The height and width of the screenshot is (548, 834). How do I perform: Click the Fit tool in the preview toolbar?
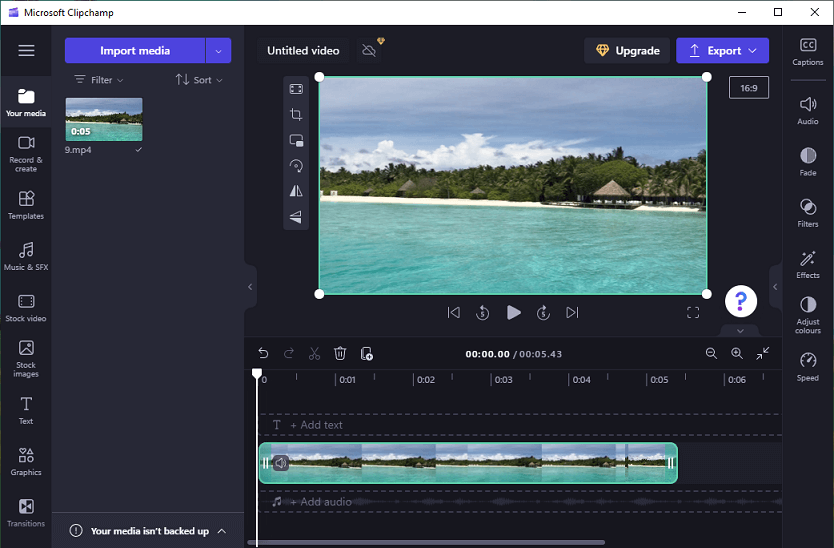pos(296,89)
